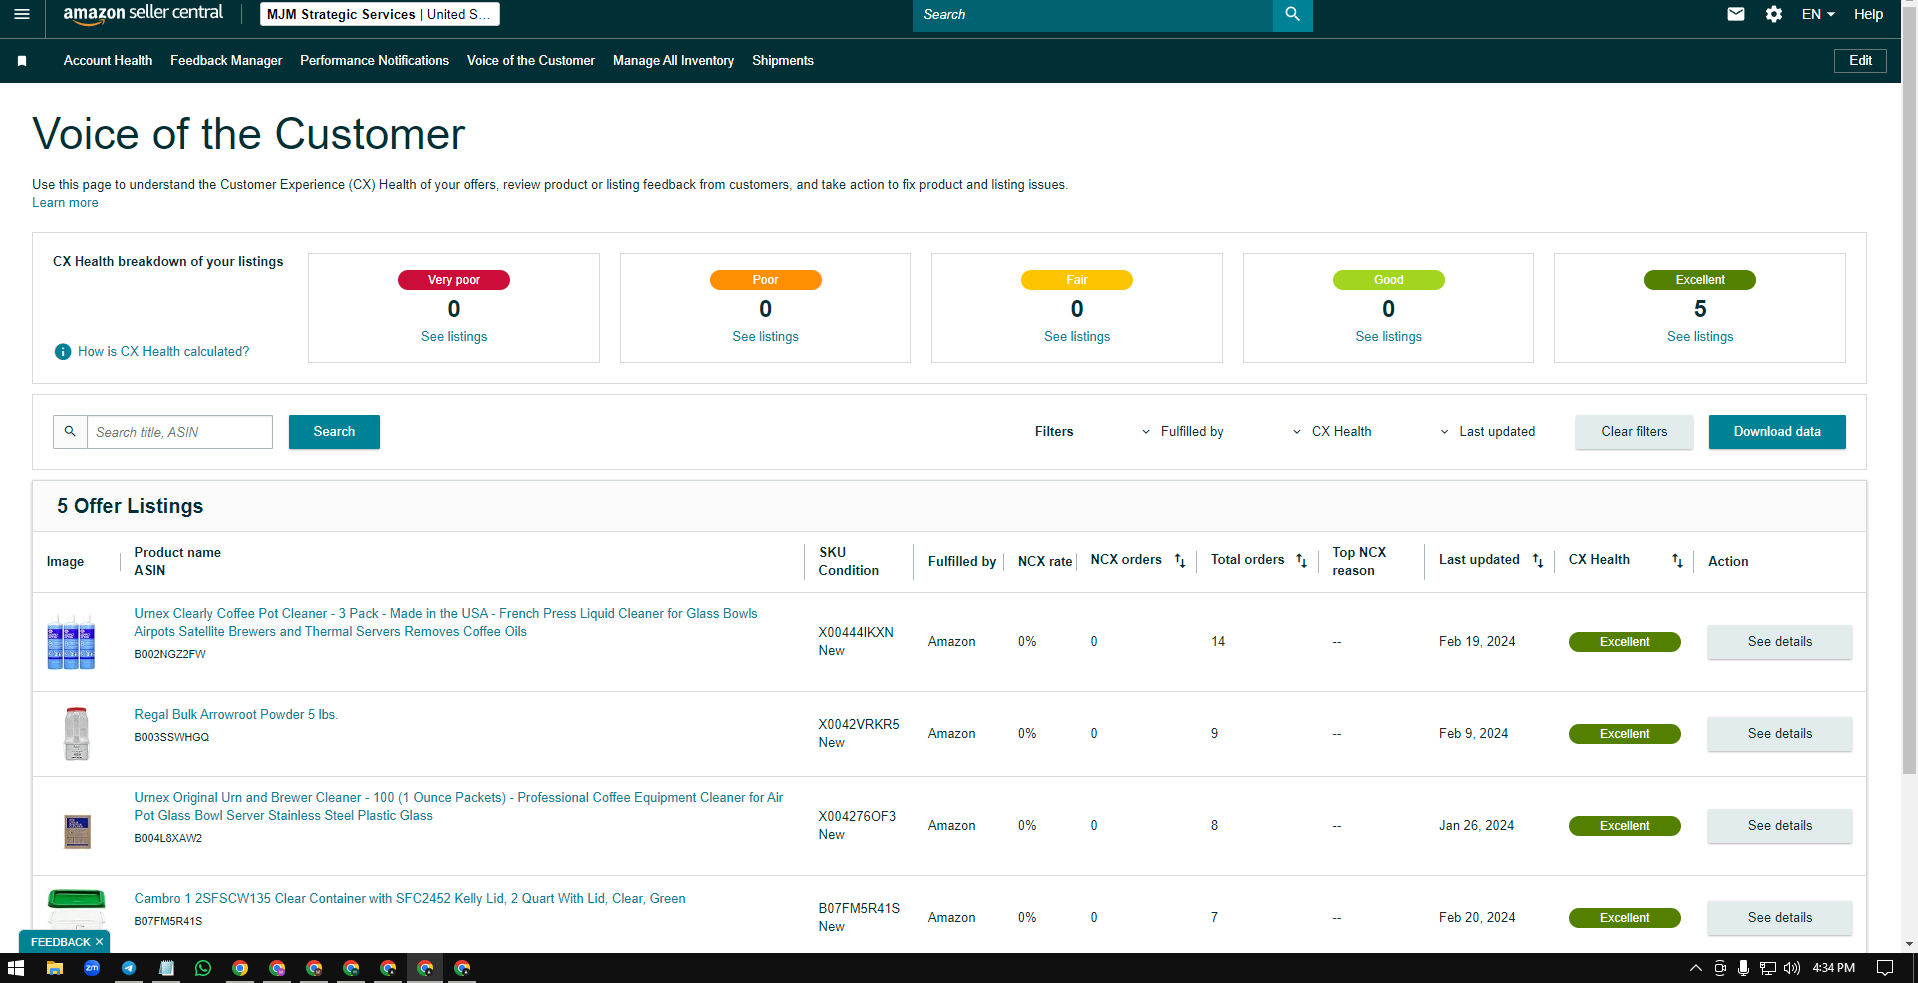Sort by Last updated arrows

point(1538,561)
